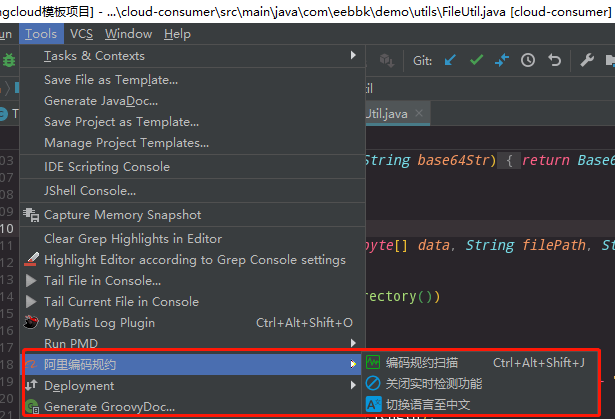The height and width of the screenshot is (419, 615).
Task: Open settings wrench icon in toolbar
Action: 587,60
